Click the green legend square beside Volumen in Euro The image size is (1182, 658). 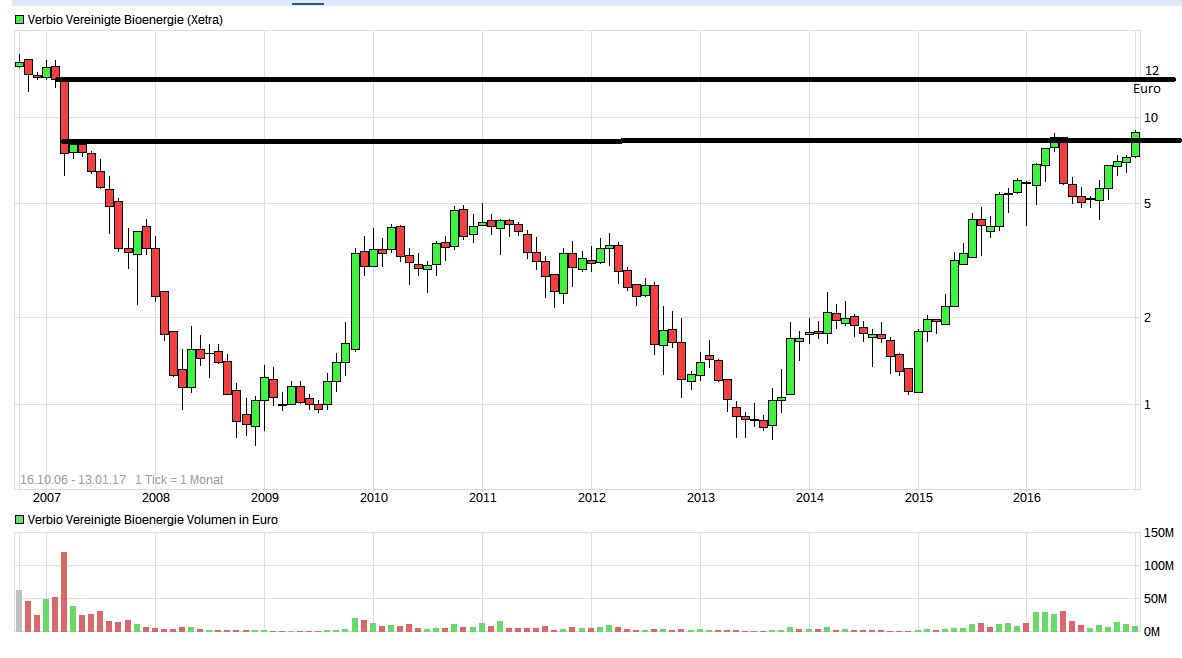pos(19,520)
